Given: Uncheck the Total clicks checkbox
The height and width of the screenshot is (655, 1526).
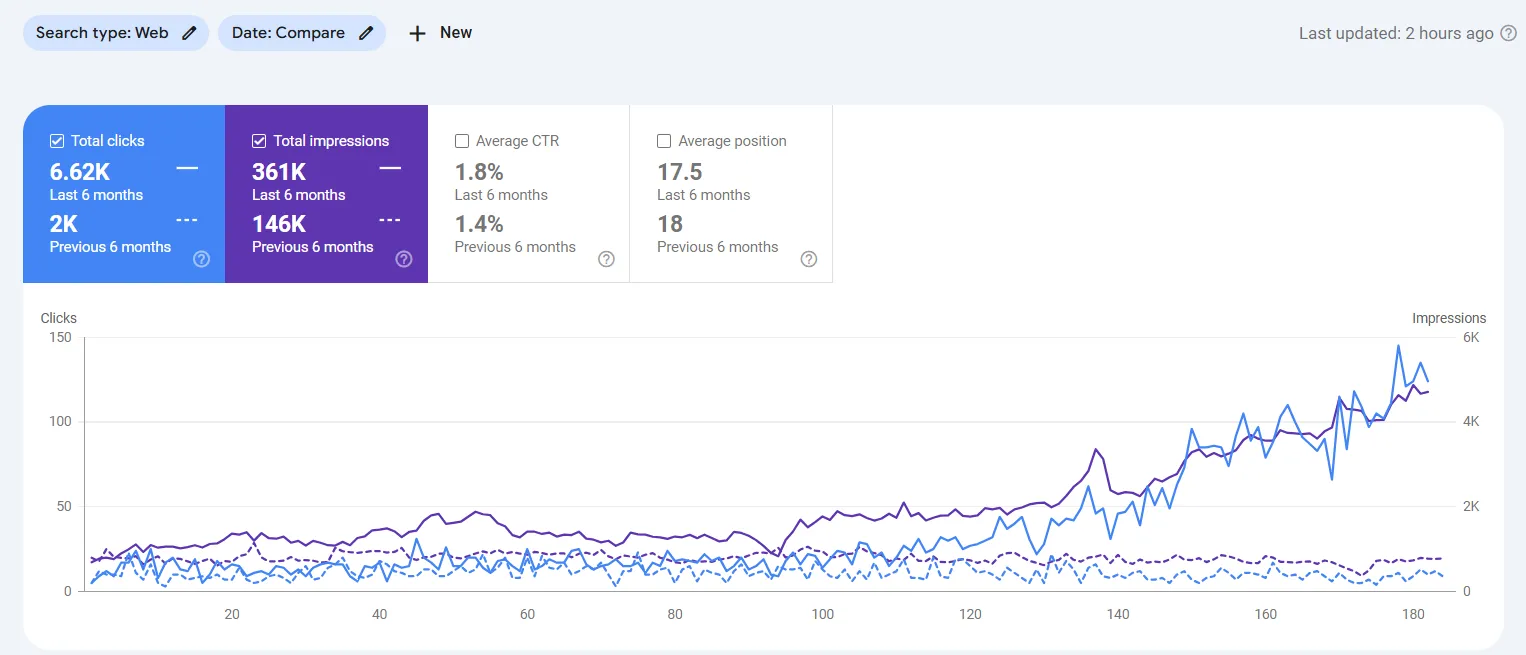Looking at the screenshot, I should (57, 141).
